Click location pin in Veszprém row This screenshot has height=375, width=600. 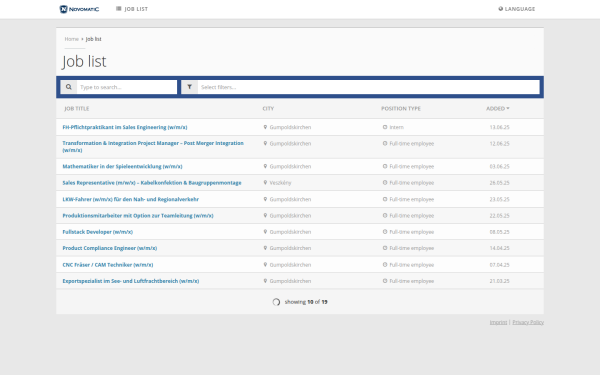(x=265, y=183)
